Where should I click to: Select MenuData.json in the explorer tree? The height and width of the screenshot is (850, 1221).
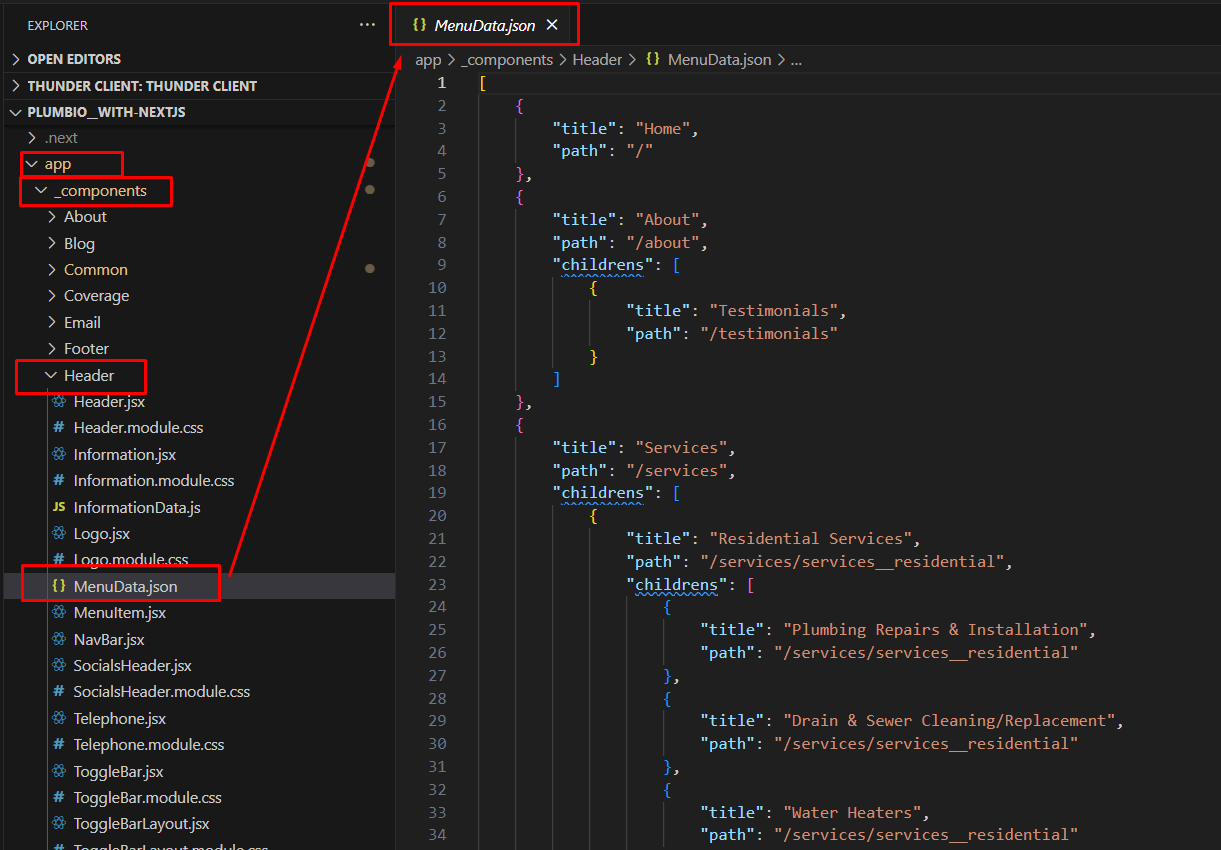(198, 586)
